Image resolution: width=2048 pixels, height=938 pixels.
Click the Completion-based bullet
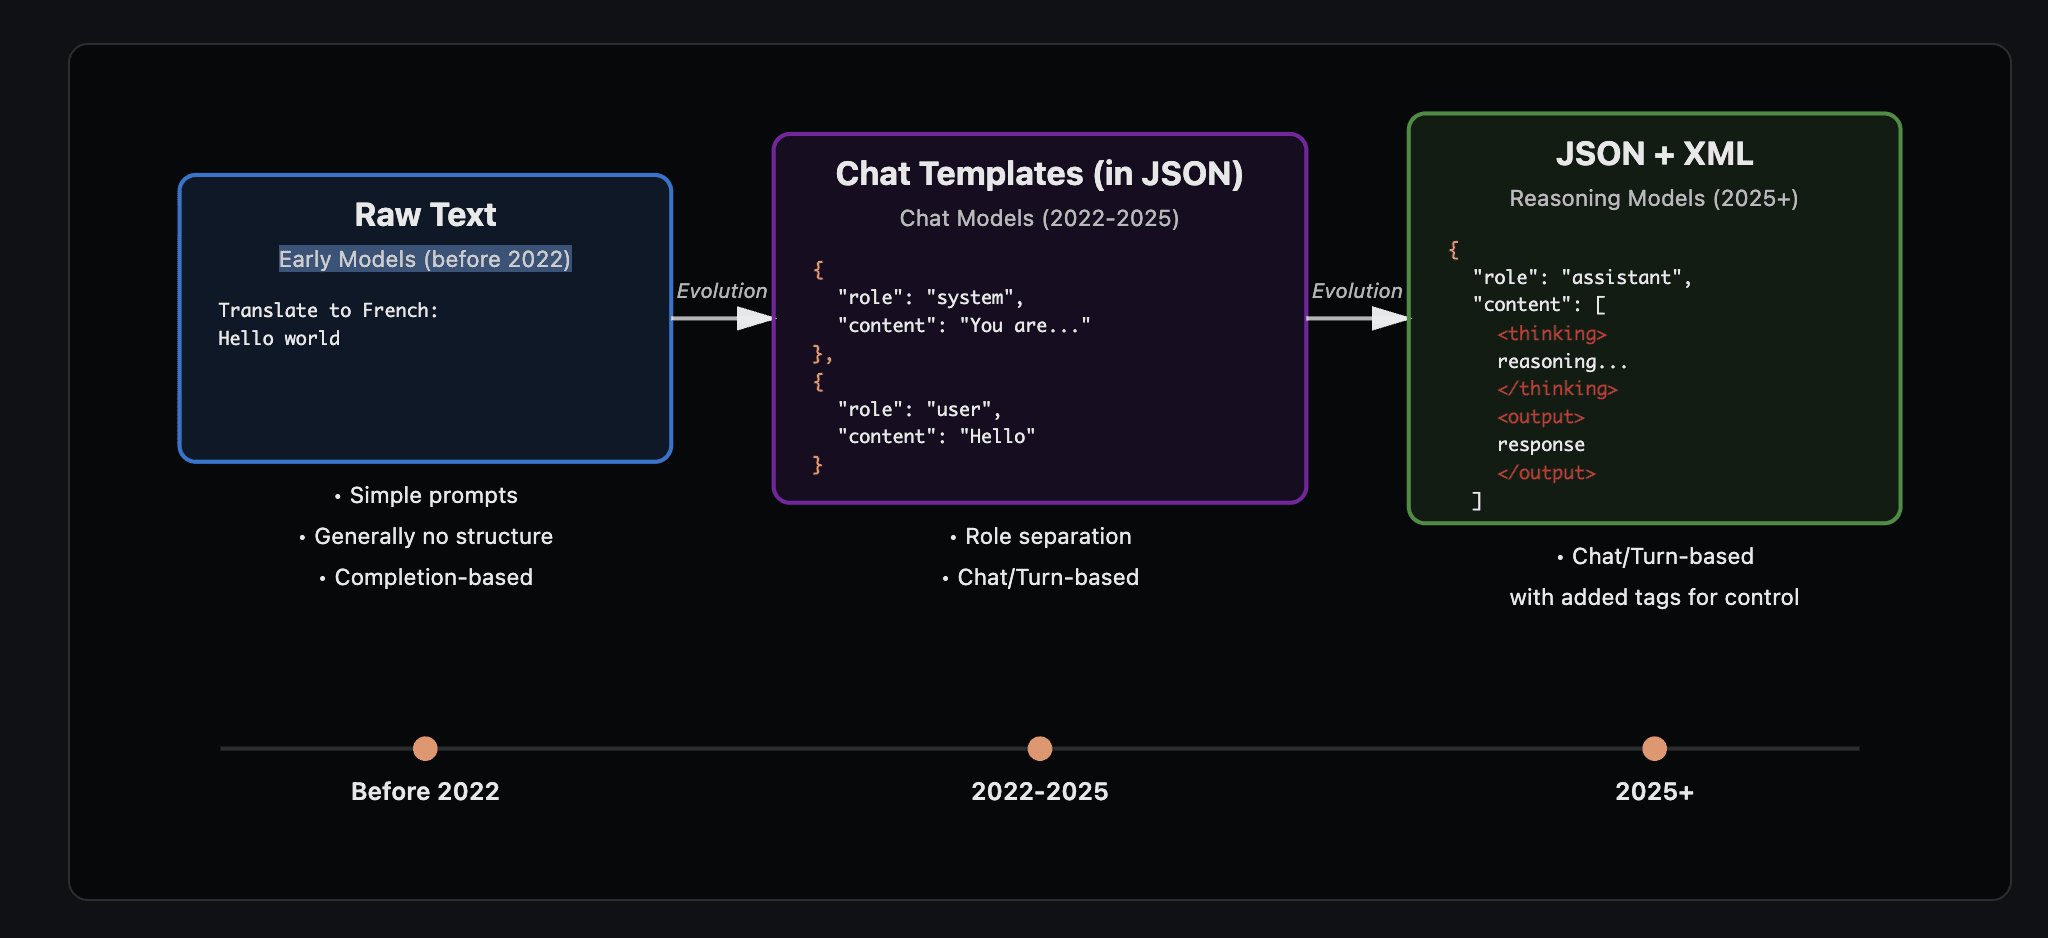tap(432, 578)
